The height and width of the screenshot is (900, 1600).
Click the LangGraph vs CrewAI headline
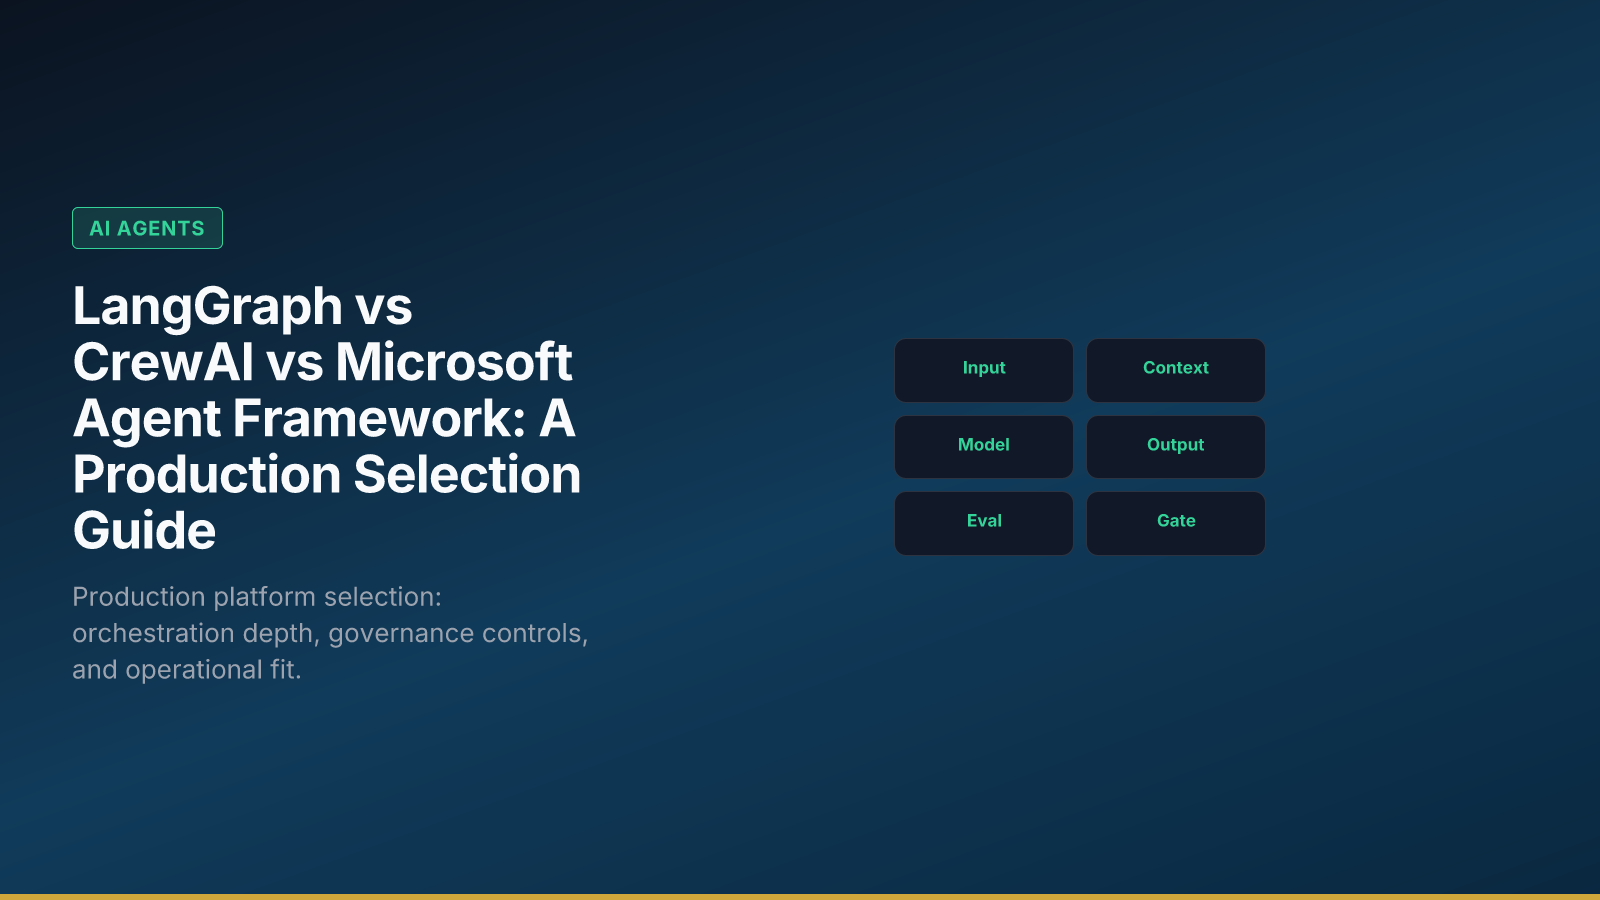tap(327, 418)
